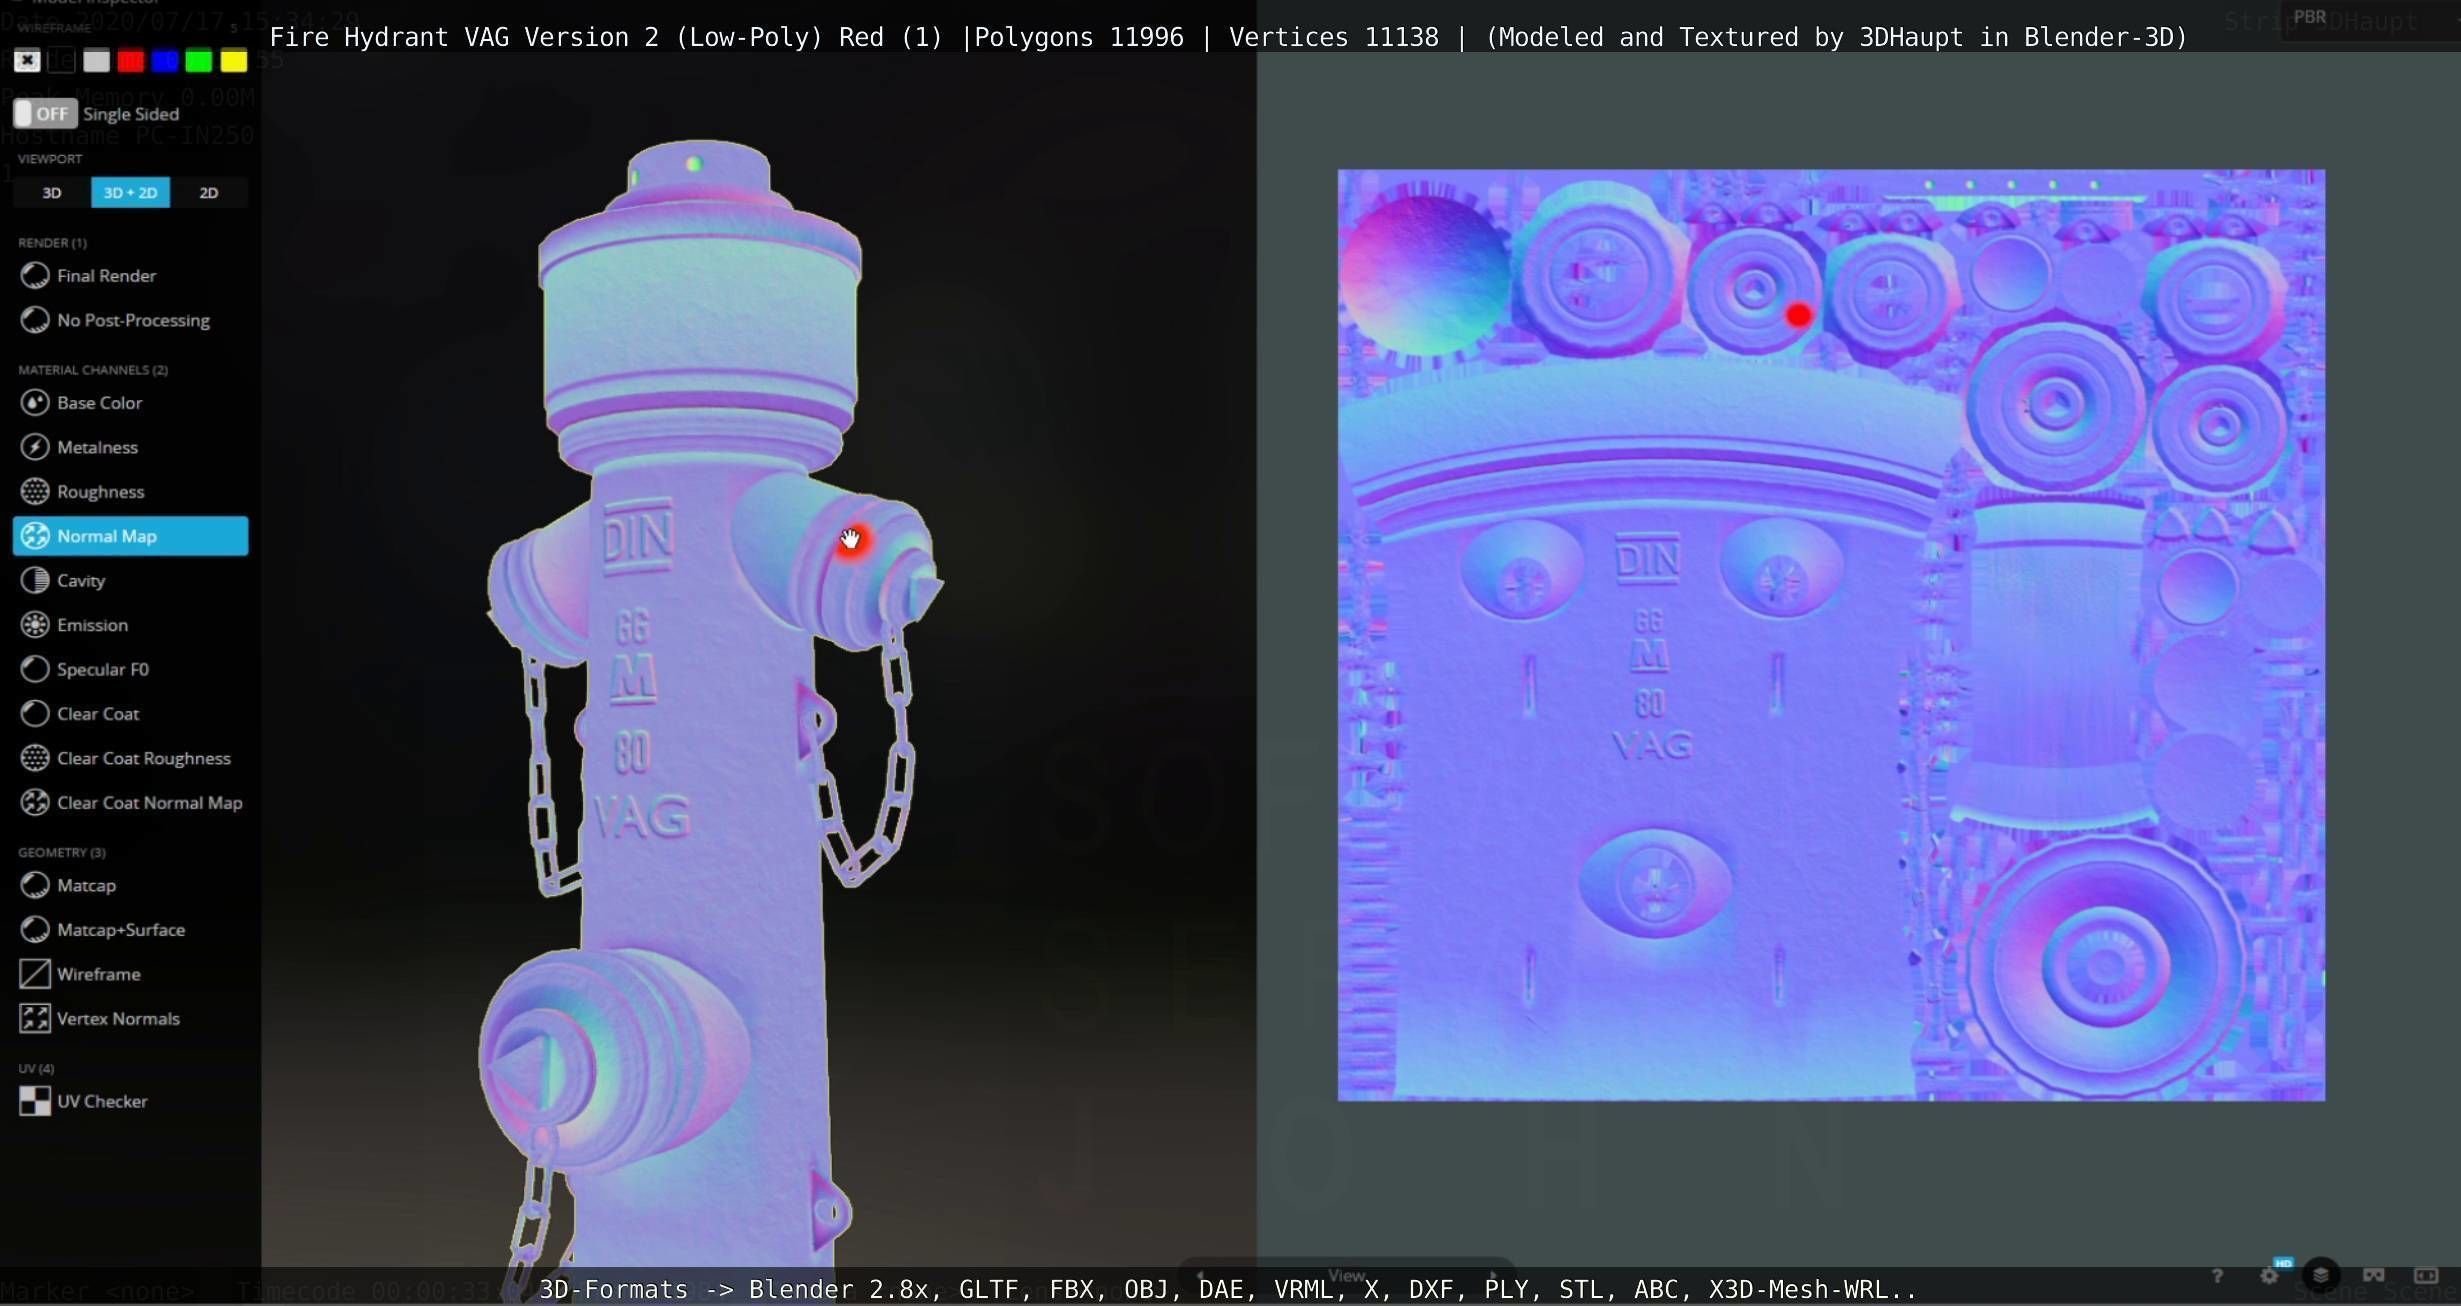The width and height of the screenshot is (2461, 1306).
Task: Pick the blue wireframe color
Action: [165, 61]
